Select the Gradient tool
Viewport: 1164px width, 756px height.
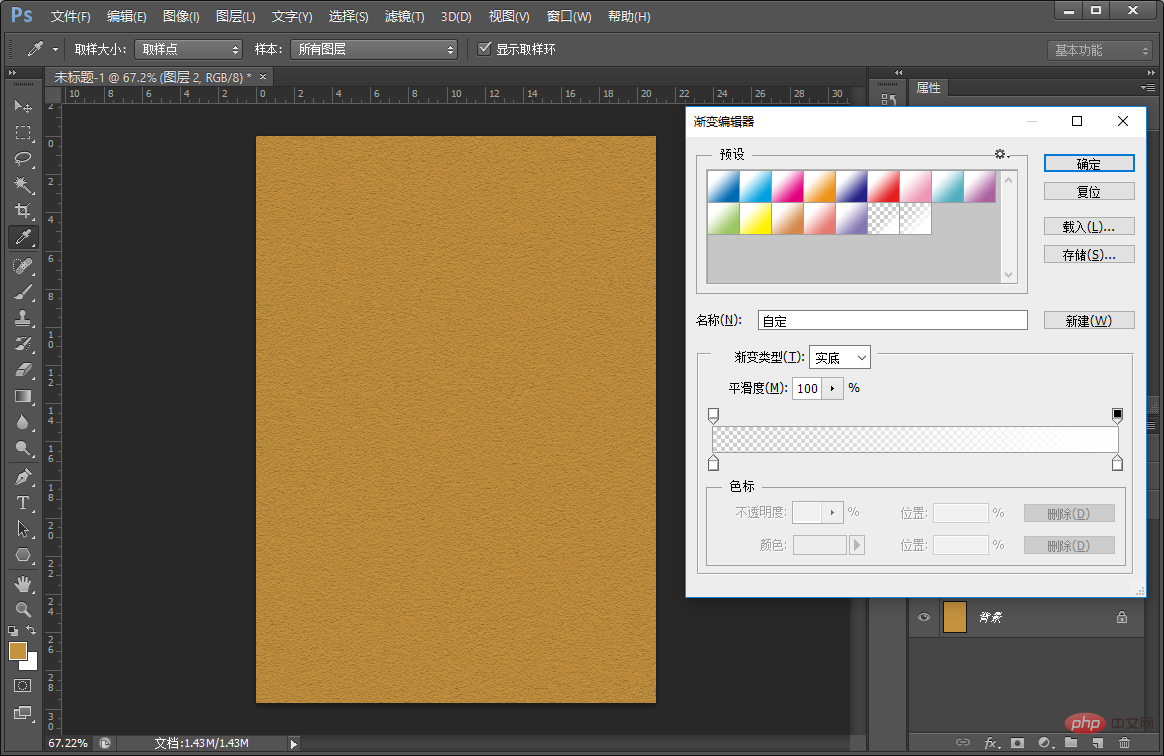click(23, 396)
